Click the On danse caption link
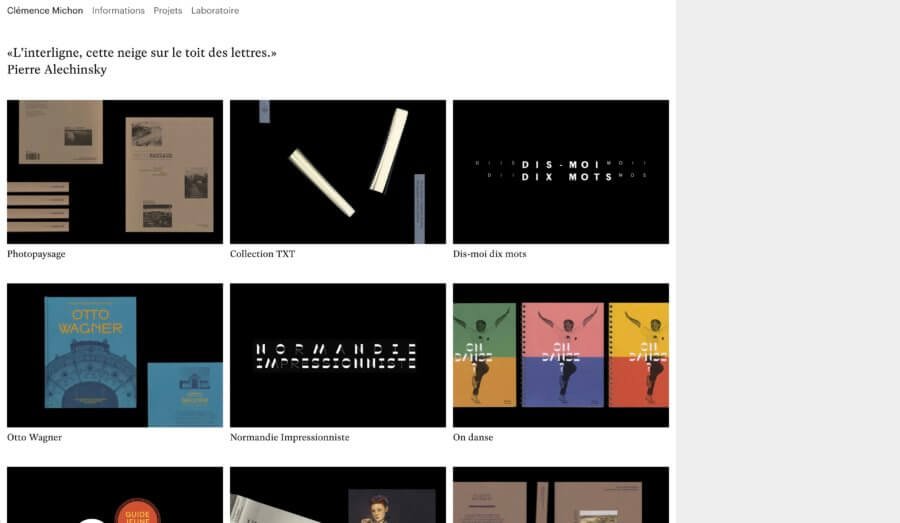Screen dimensions: 900x523 point(473,437)
